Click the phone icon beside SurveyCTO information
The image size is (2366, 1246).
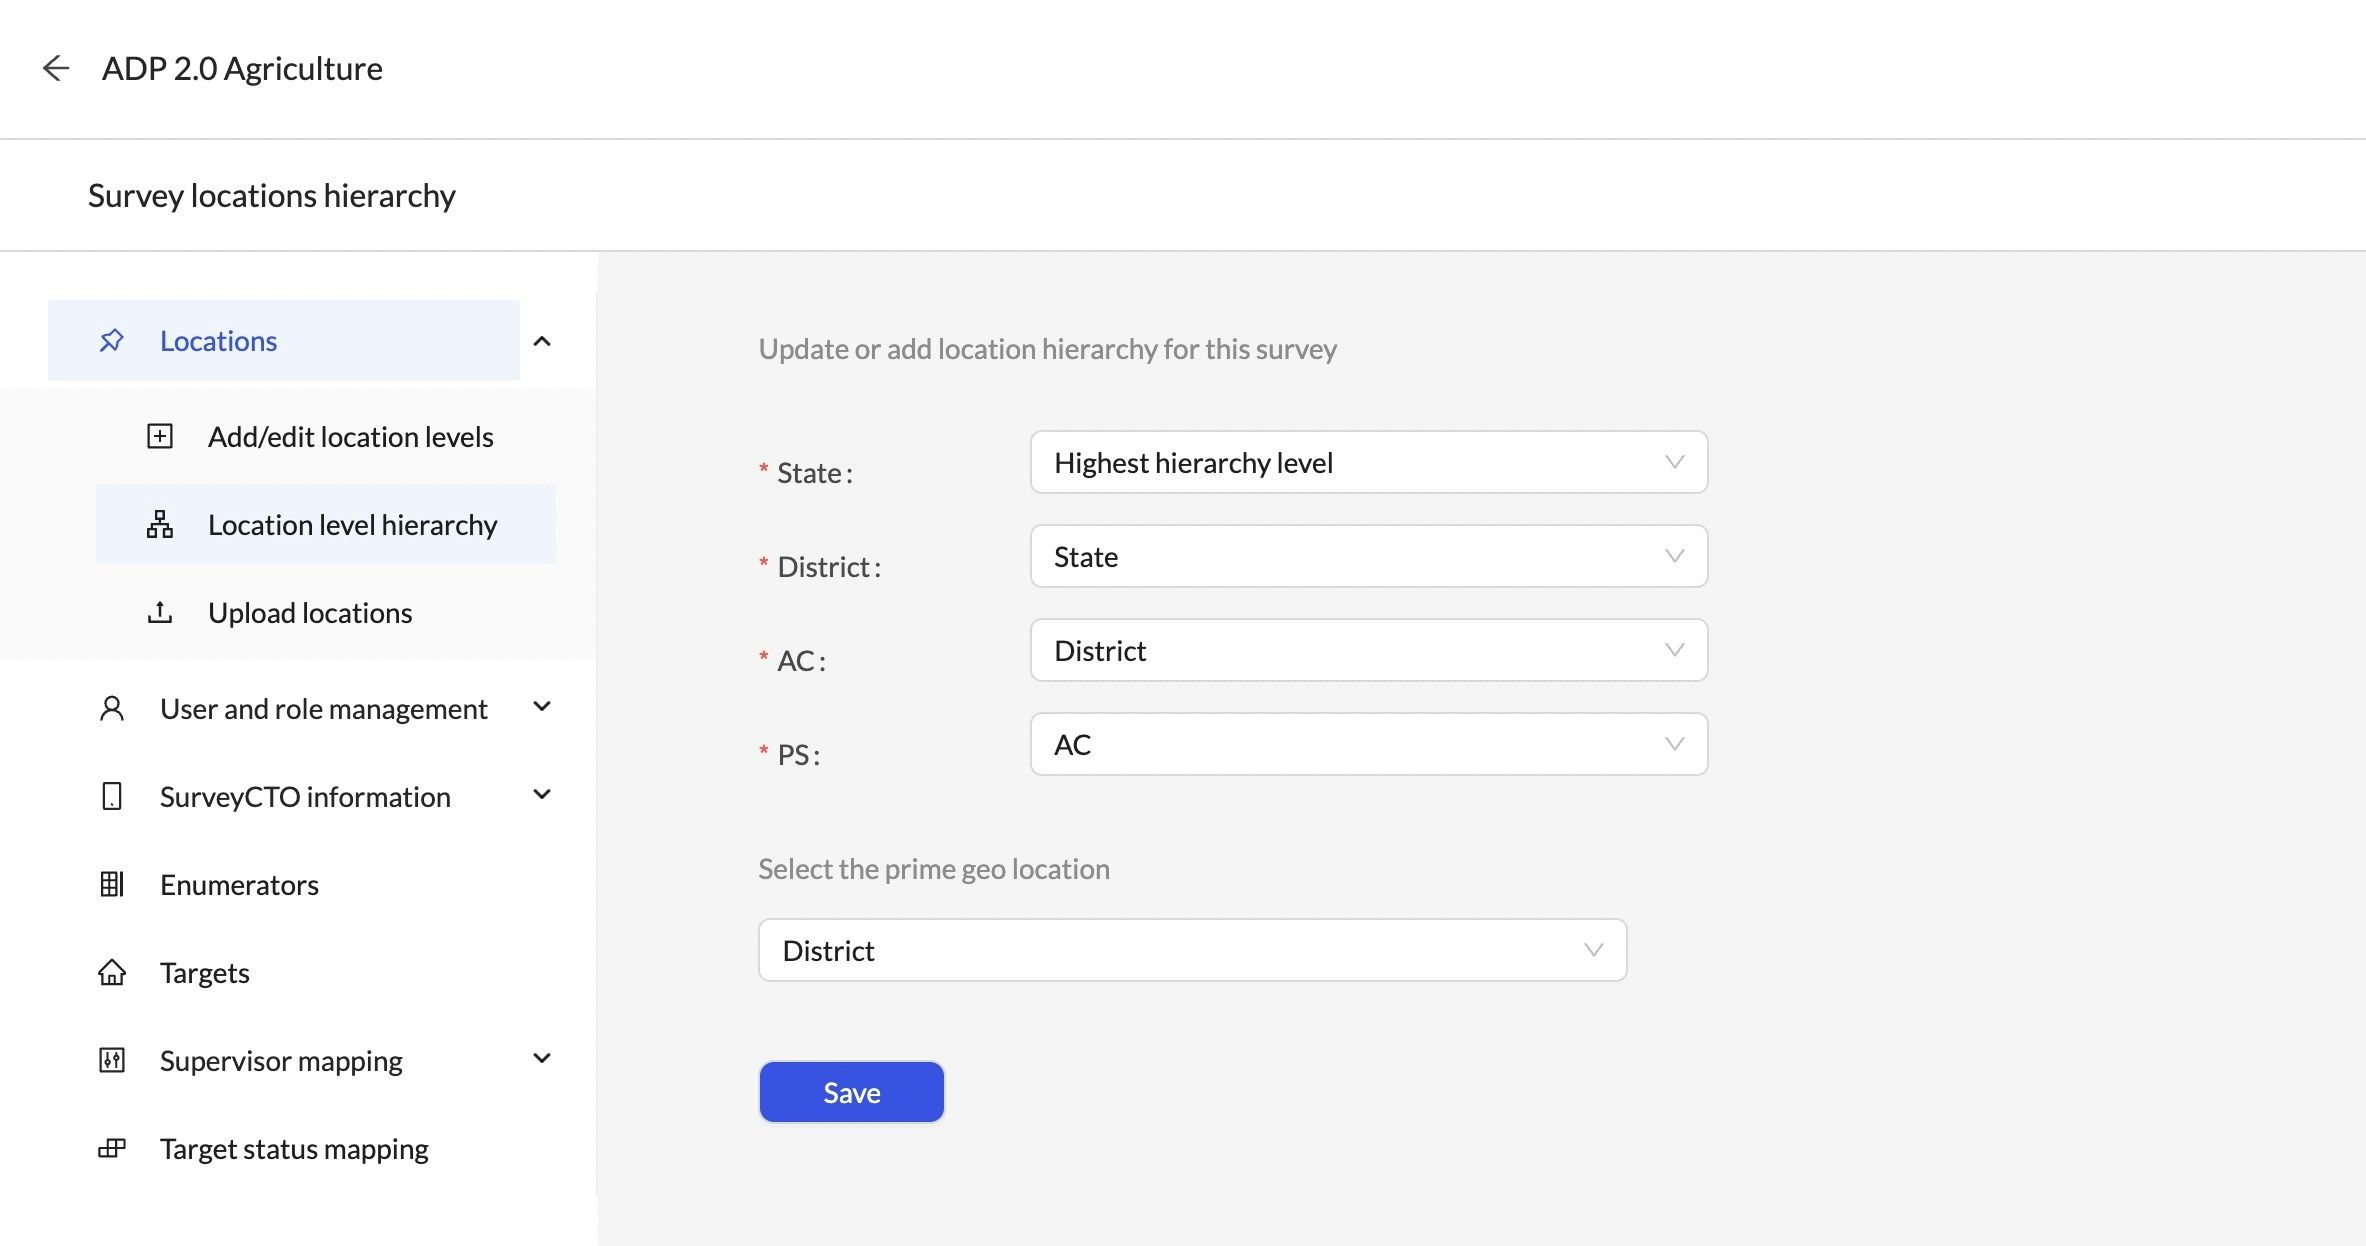112,797
